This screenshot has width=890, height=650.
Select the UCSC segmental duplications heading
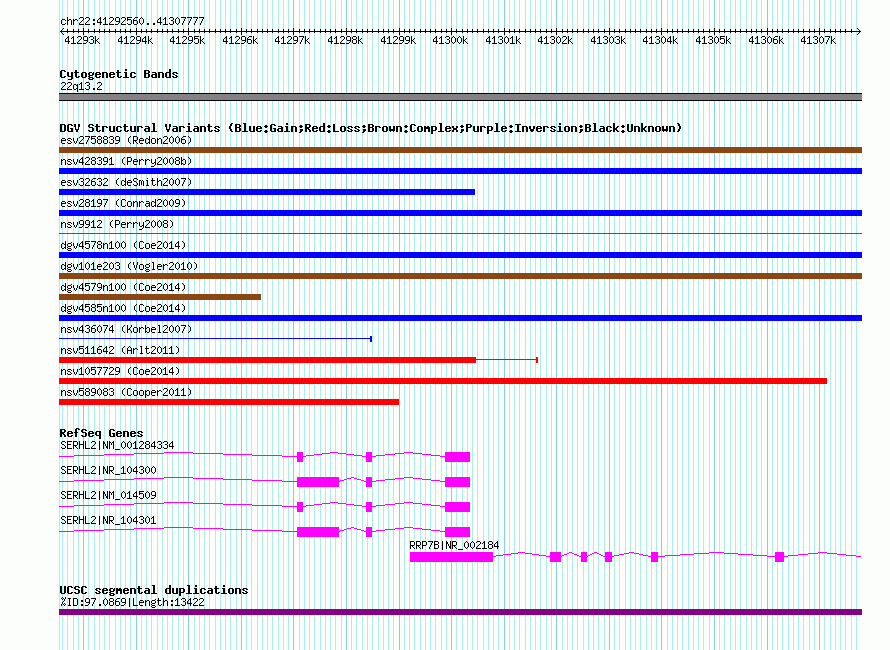coord(154,590)
